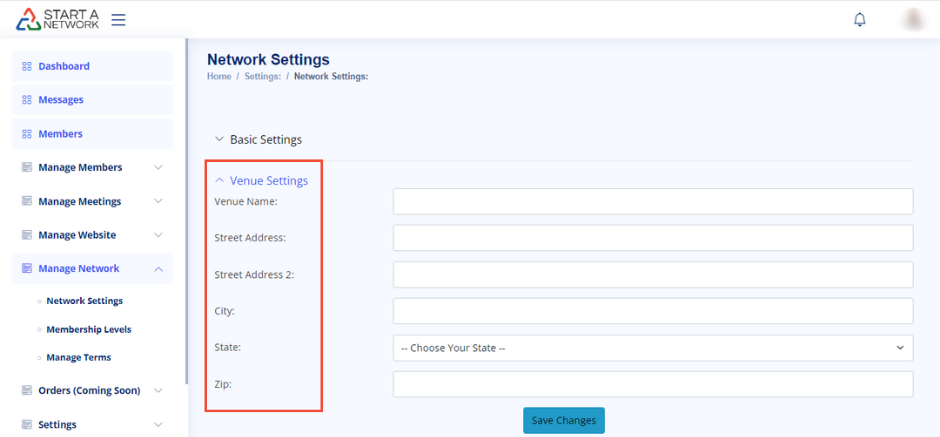The height and width of the screenshot is (437, 940).
Task: Expand the Manage Meetings submenu
Action: click(x=158, y=201)
